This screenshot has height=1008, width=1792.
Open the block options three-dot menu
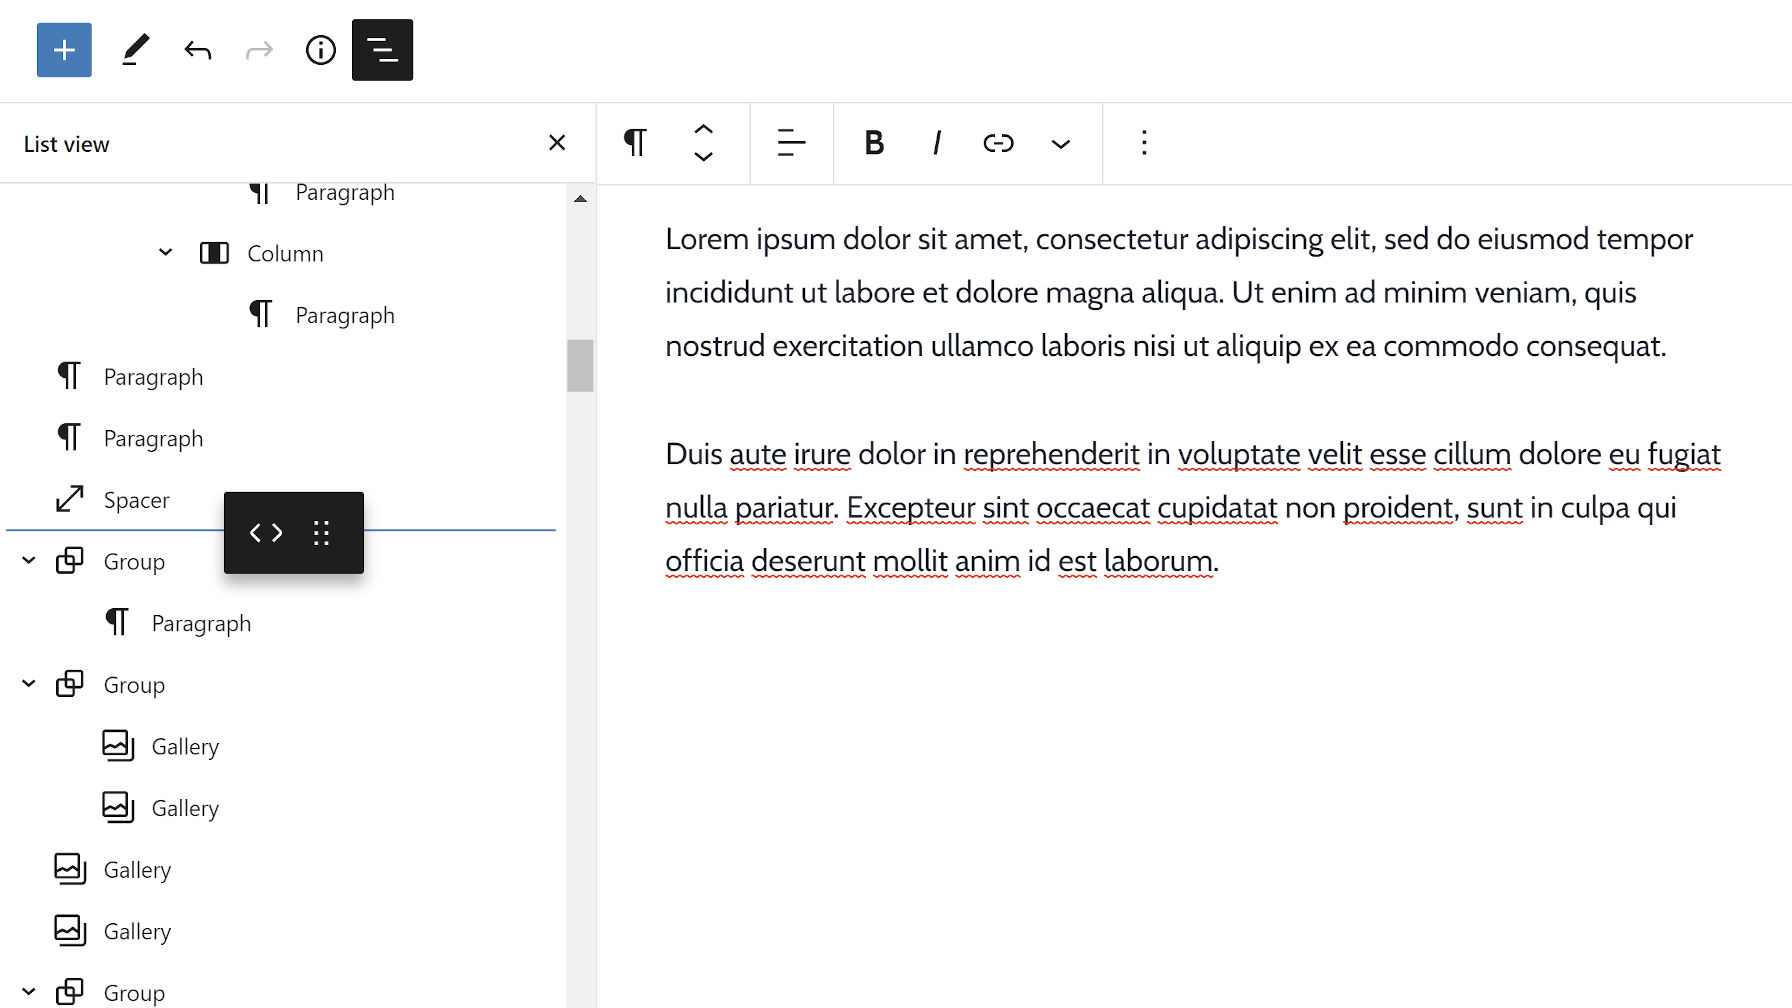(x=1144, y=143)
